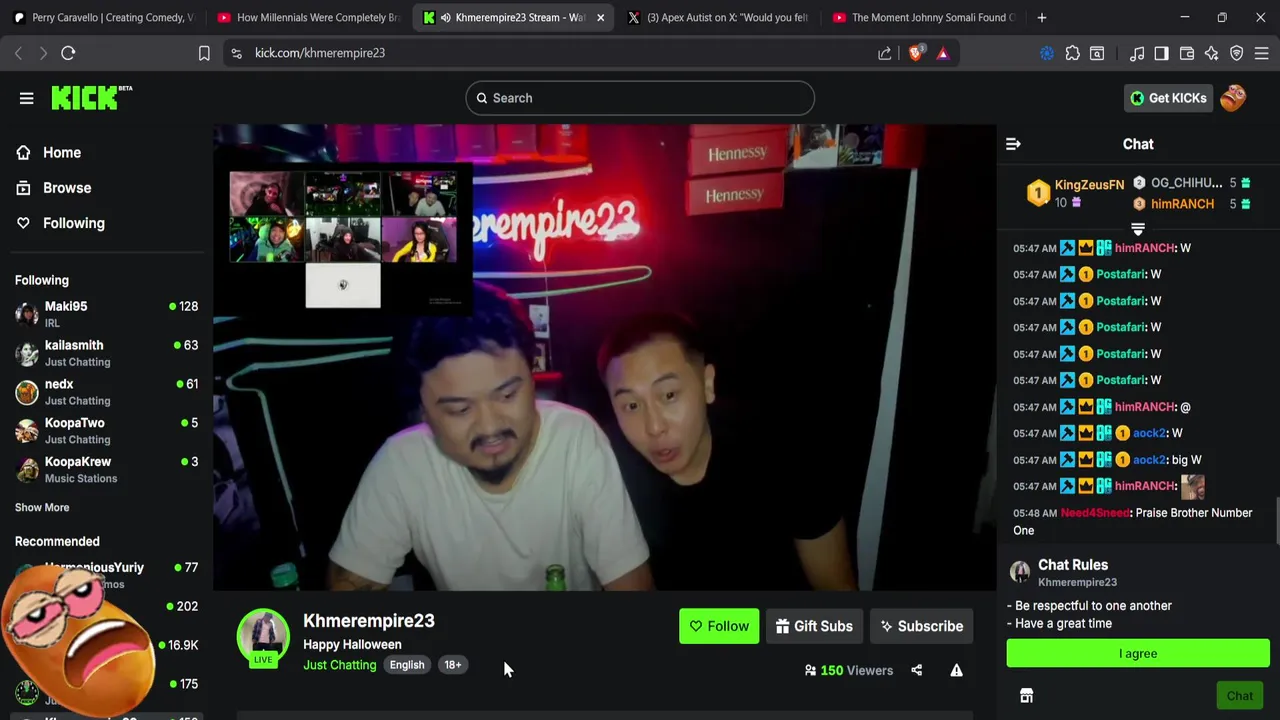Open the Khmerempire23 streamer avatar
This screenshot has height=720, width=1280.
[263, 636]
